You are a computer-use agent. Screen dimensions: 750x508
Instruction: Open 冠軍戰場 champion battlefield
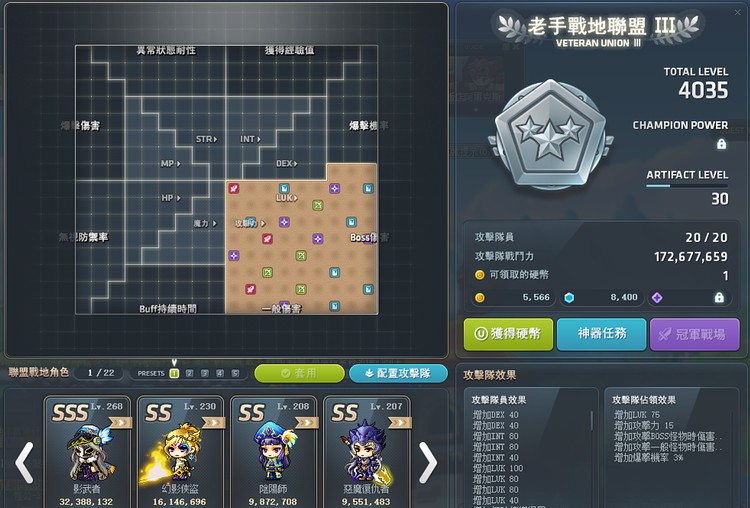[695, 334]
